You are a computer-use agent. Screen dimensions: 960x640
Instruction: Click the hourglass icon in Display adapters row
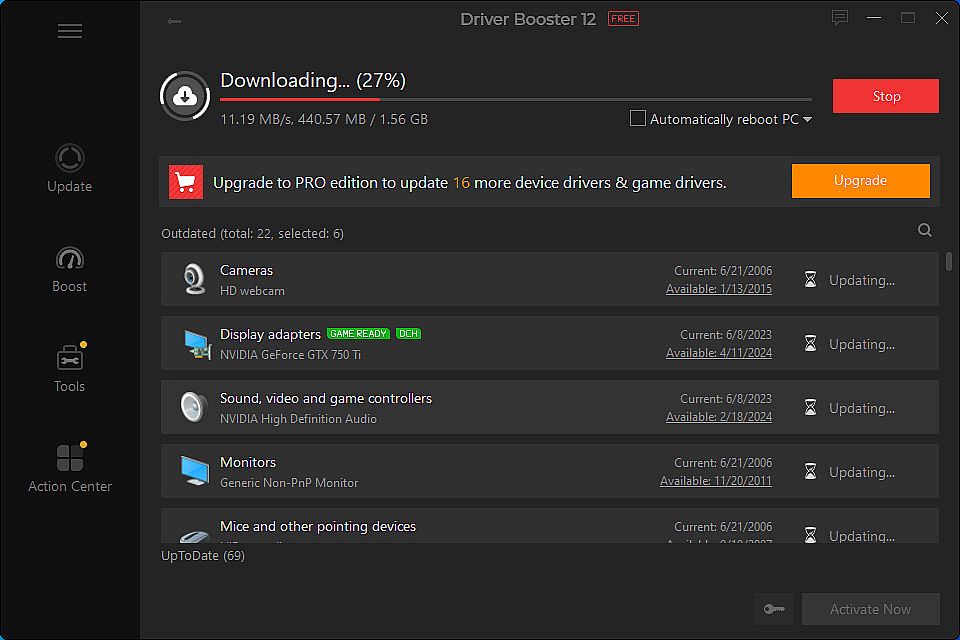[810, 344]
